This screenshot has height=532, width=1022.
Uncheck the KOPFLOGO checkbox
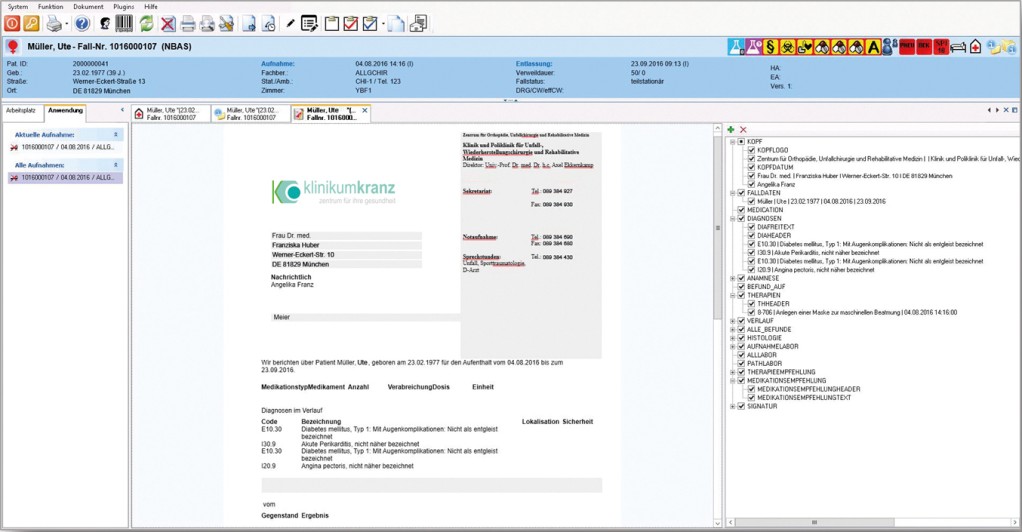point(752,150)
